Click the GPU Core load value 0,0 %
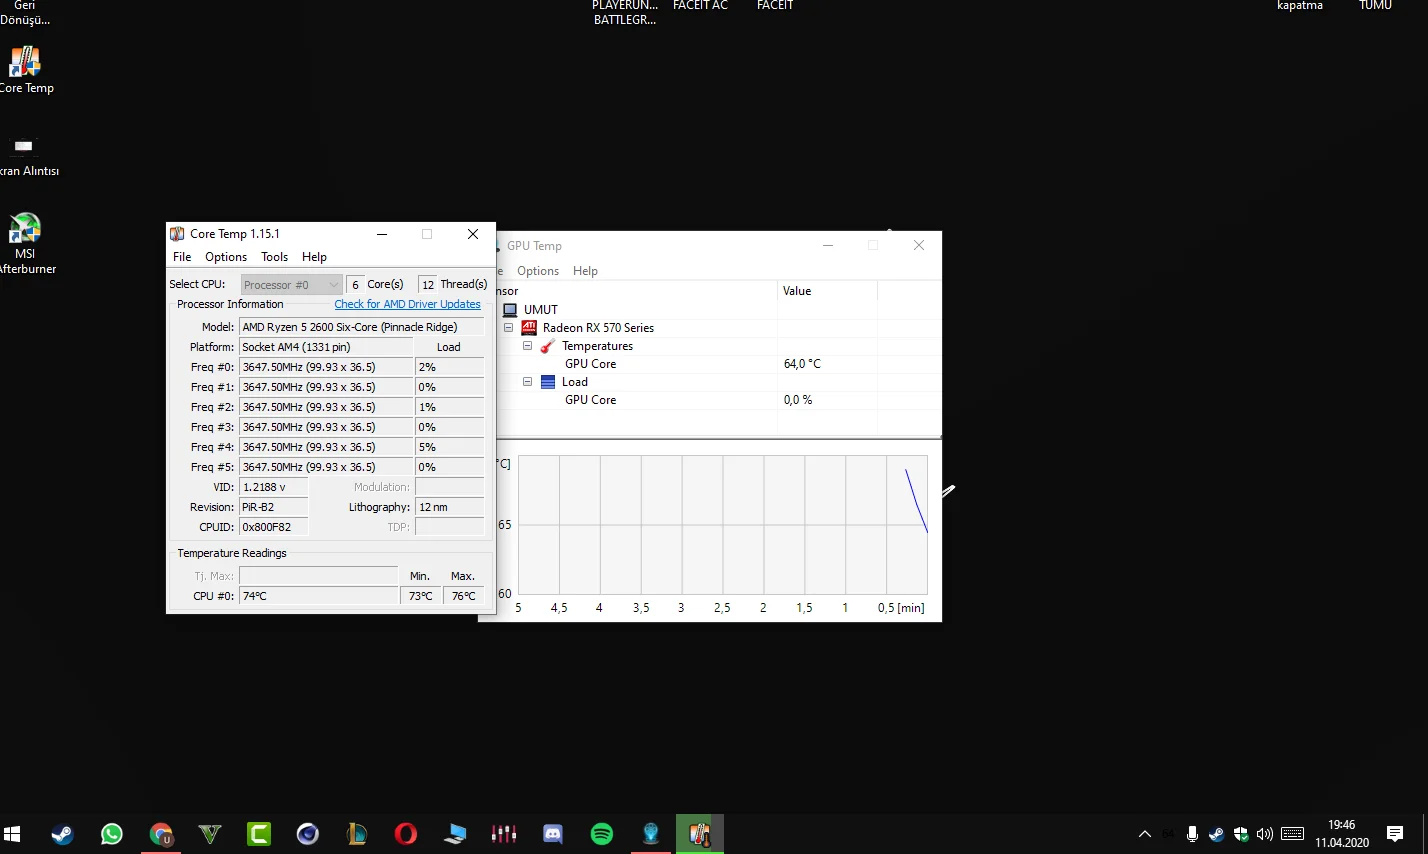This screenshot has height=854, width=1428. click(798, 400)
